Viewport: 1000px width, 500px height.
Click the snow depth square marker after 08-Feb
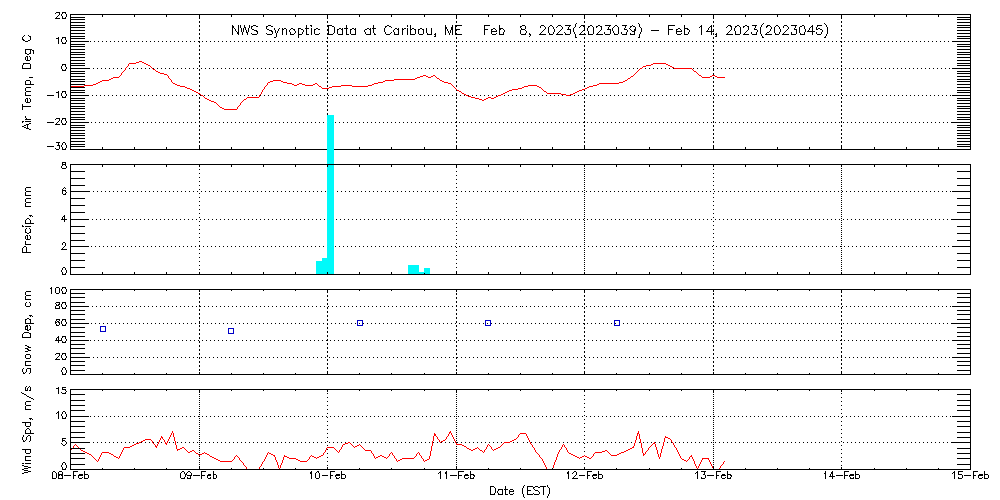click(103, 329)
